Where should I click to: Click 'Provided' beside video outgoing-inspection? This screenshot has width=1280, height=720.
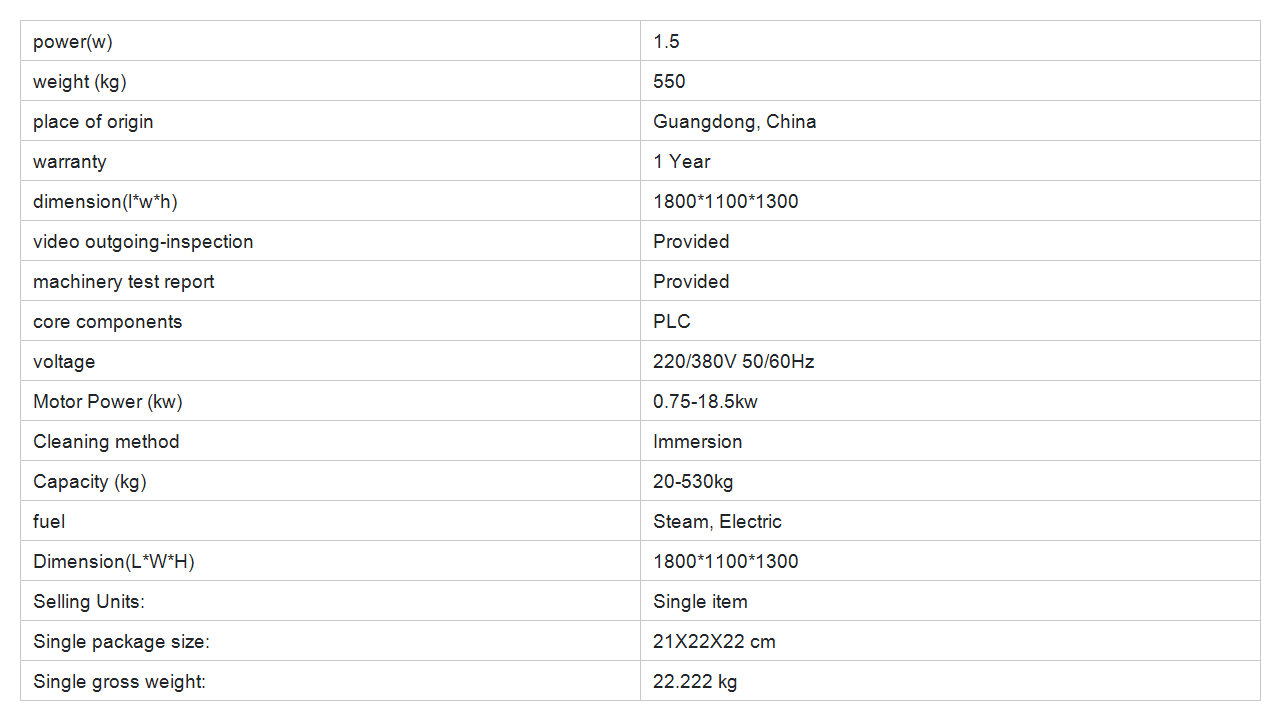[x=691, y=241]
